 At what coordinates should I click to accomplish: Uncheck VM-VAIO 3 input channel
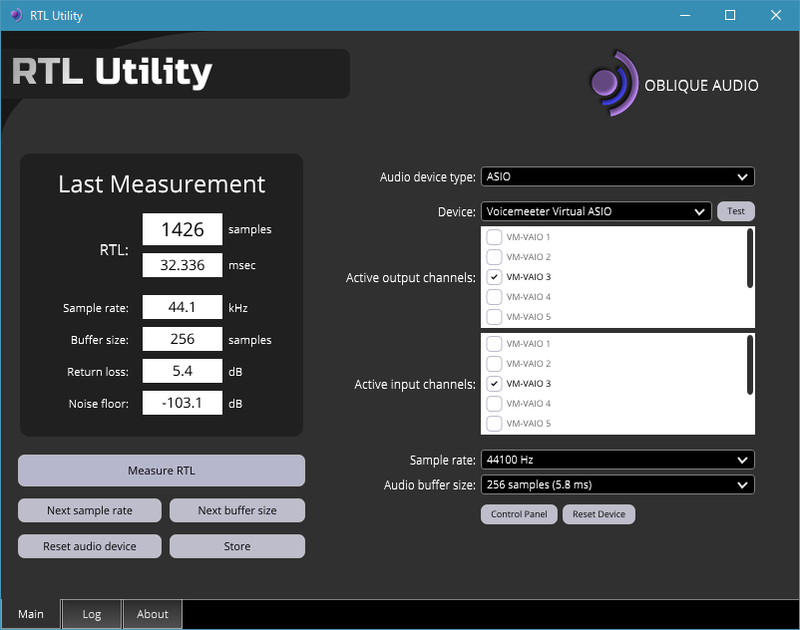[494, 384]
